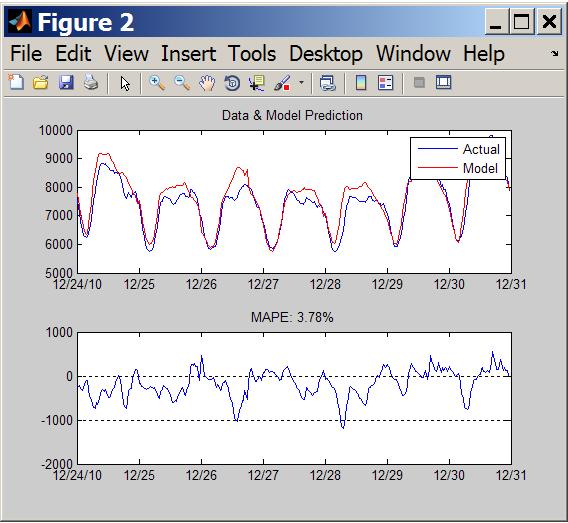The height and width of the screenshot is (523, 568).
Task: Select the Zoom Out magnifier tool
Action: 182,83
